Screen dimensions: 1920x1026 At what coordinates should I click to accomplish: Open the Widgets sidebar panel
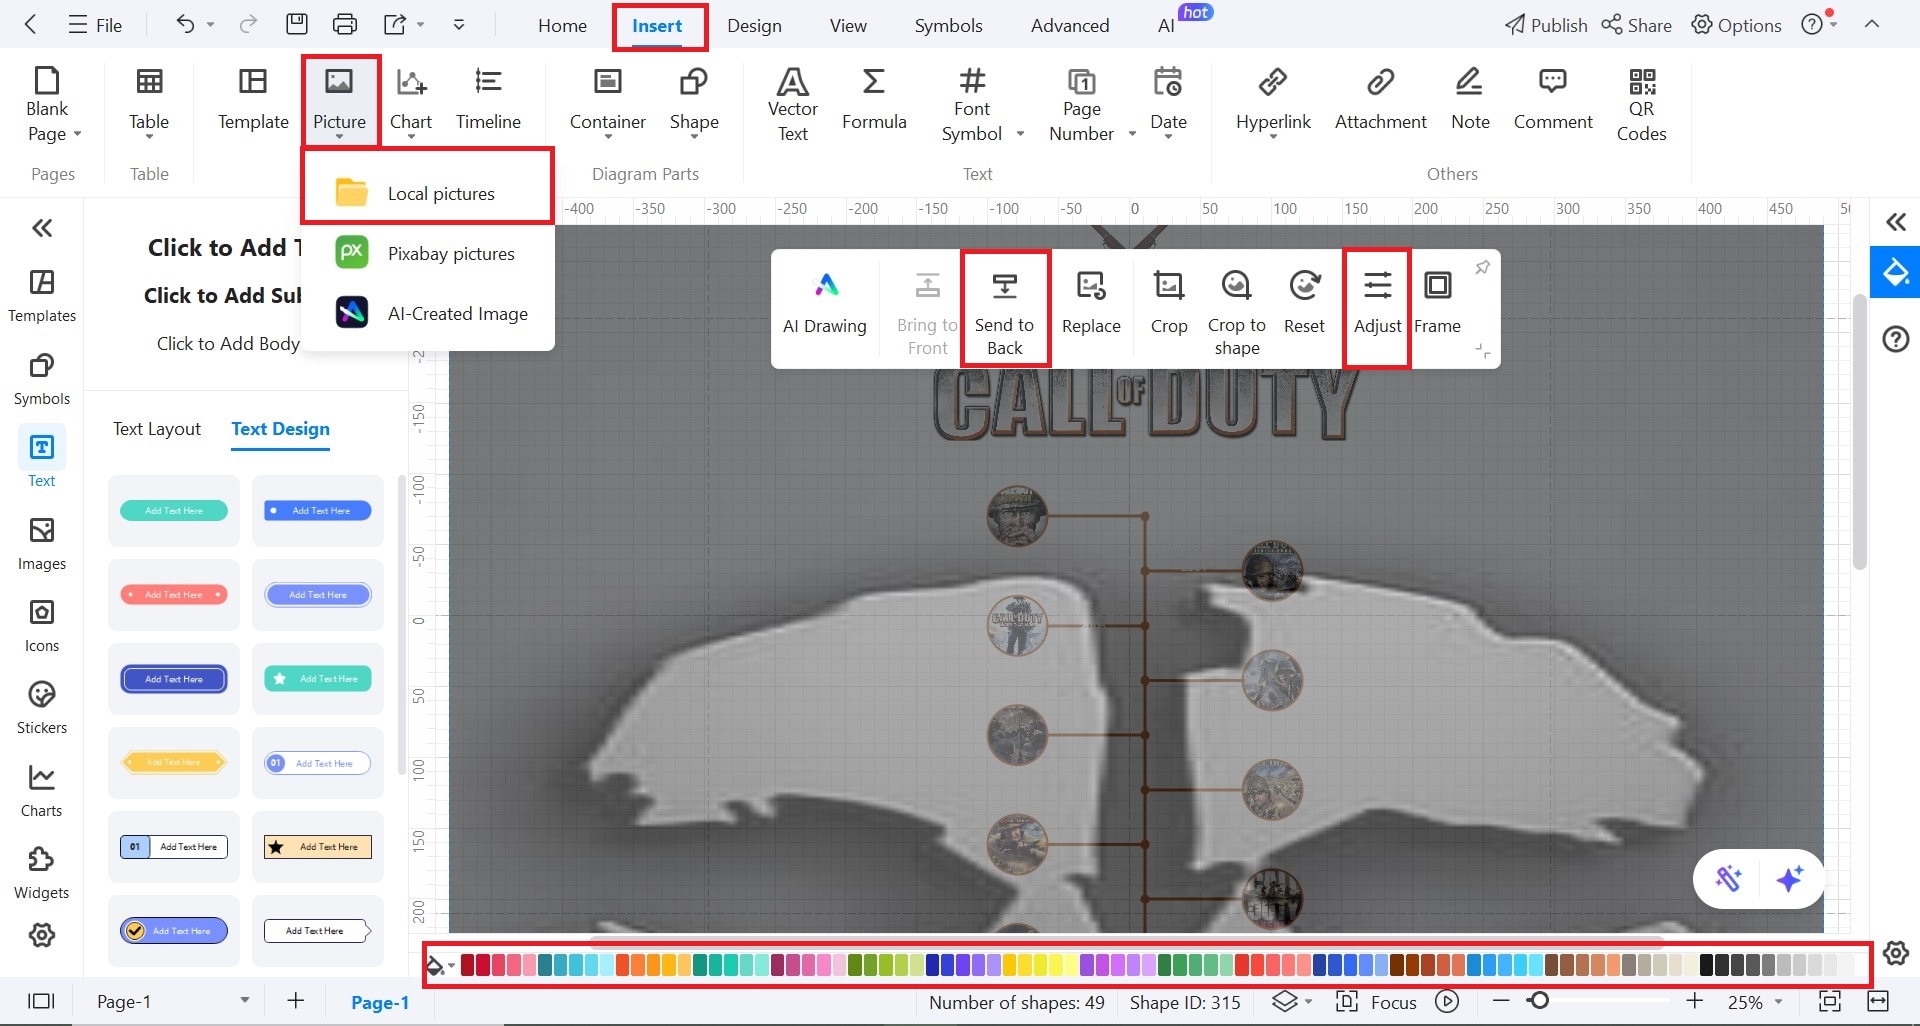[42, 873]
